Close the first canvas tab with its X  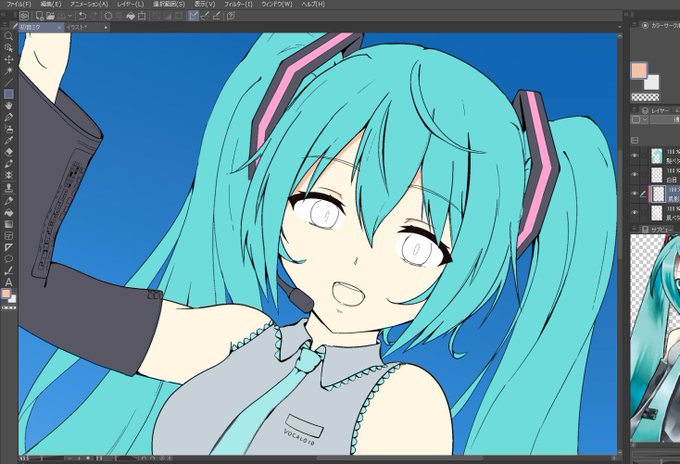pyautogui.click(x=59, y=27)
